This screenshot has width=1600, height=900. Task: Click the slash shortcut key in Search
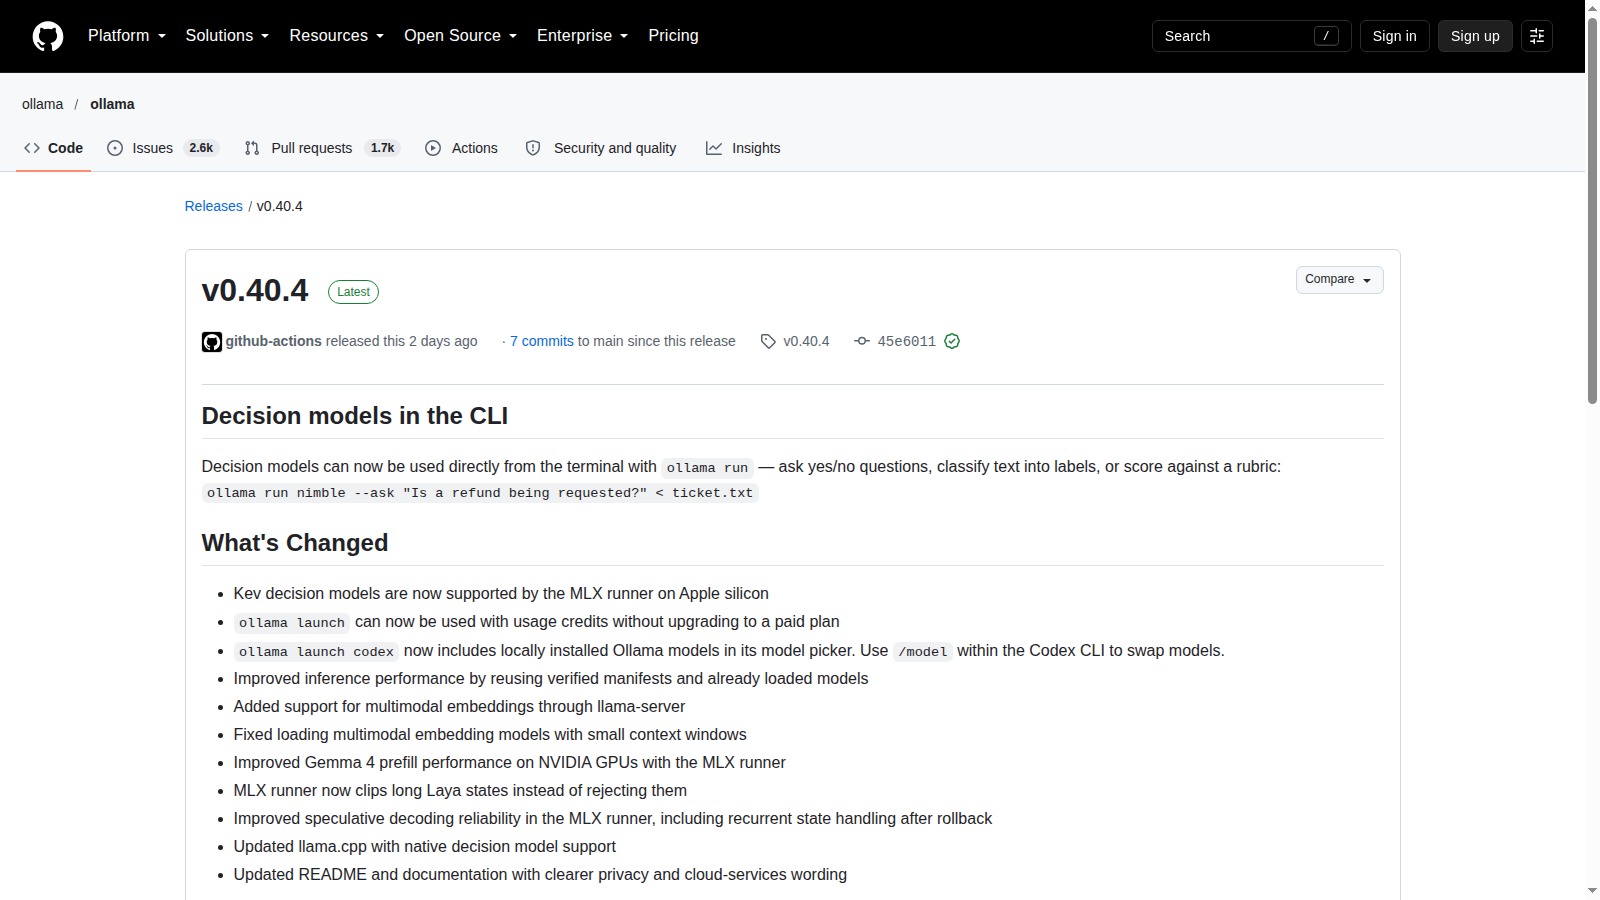tap(1326, 36)
